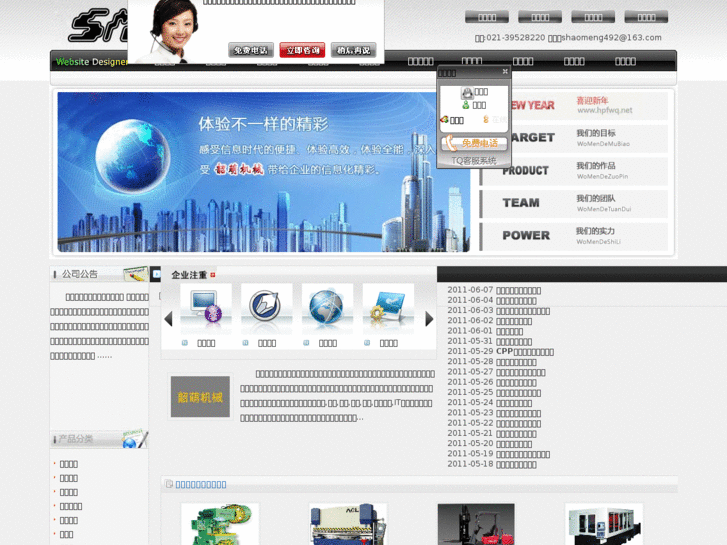Click the globe network icon in the carousel

[x=327, y=308]
